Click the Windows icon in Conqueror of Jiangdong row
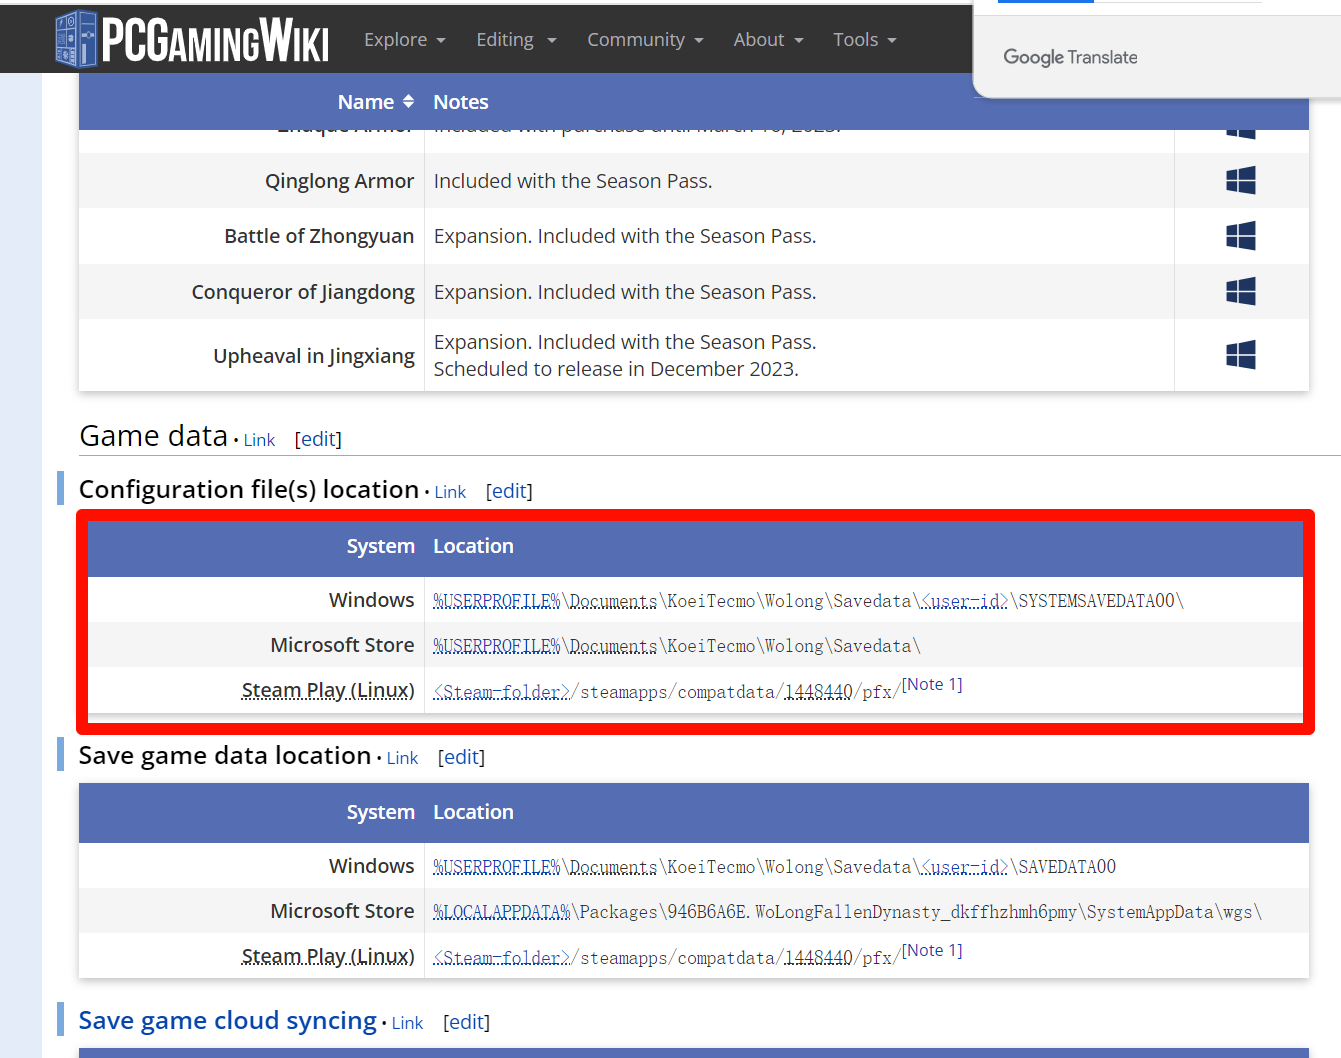 tap(1240, 292)
